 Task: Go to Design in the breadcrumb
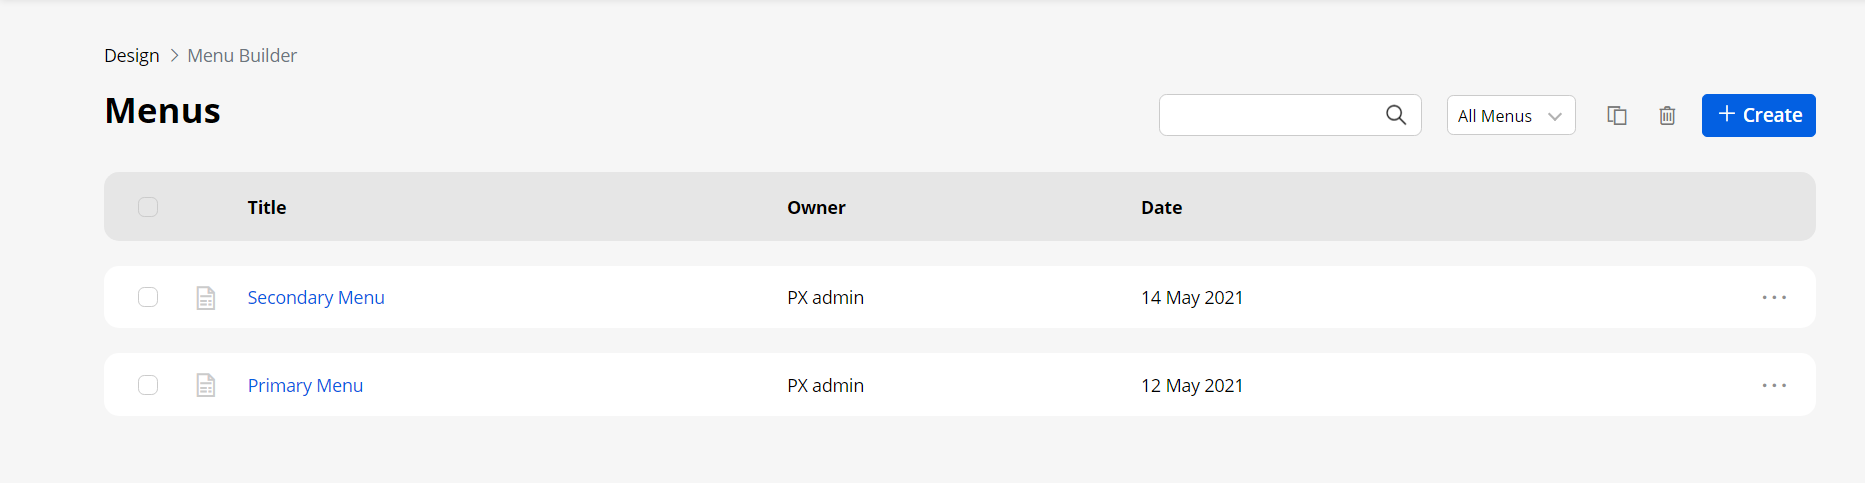click(x=132, y=56)
